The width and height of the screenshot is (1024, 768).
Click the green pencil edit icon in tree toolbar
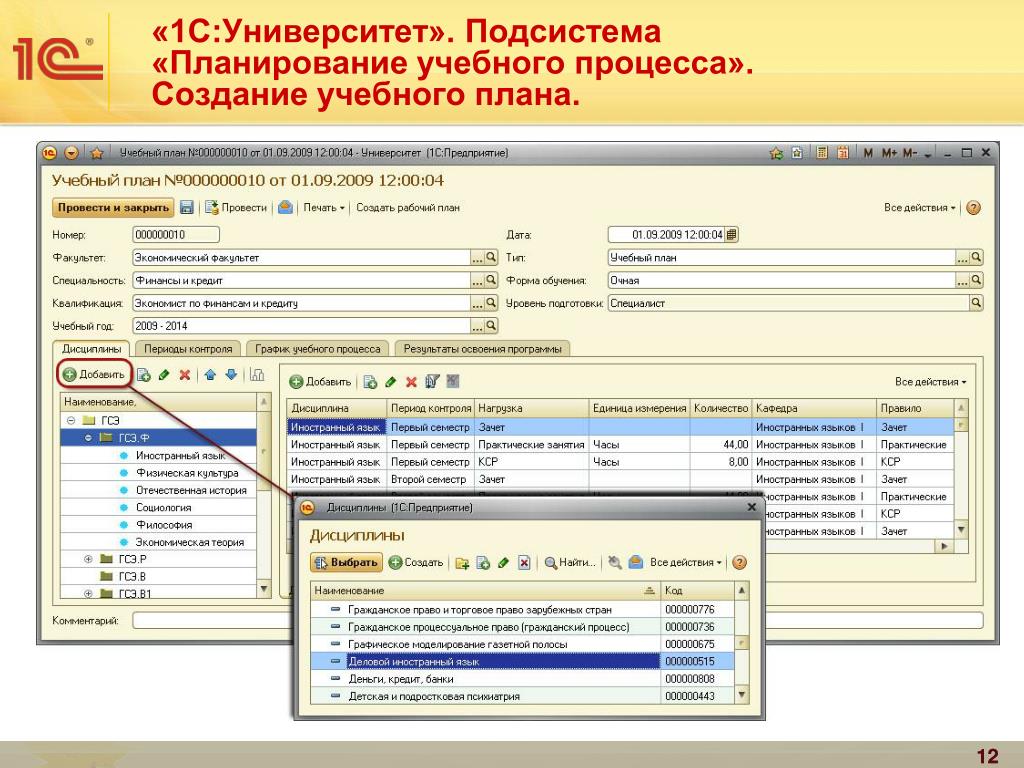164,375
